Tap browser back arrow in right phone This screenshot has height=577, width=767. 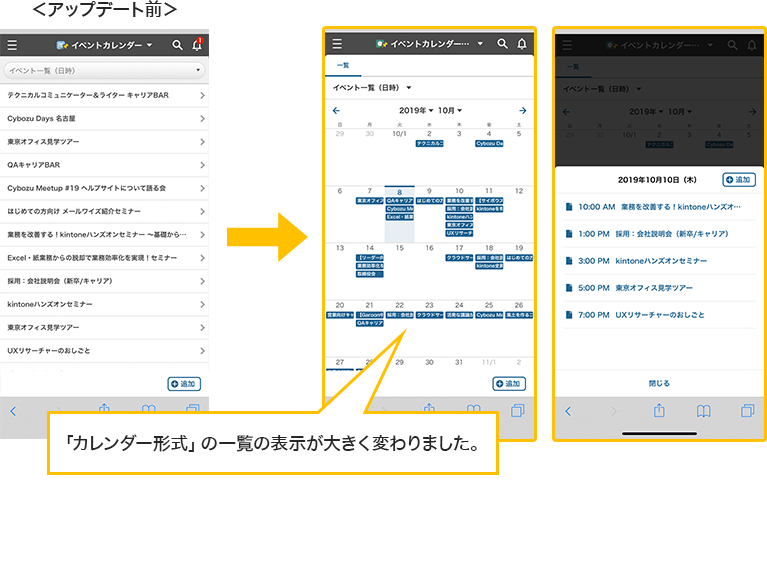(568, 411)
